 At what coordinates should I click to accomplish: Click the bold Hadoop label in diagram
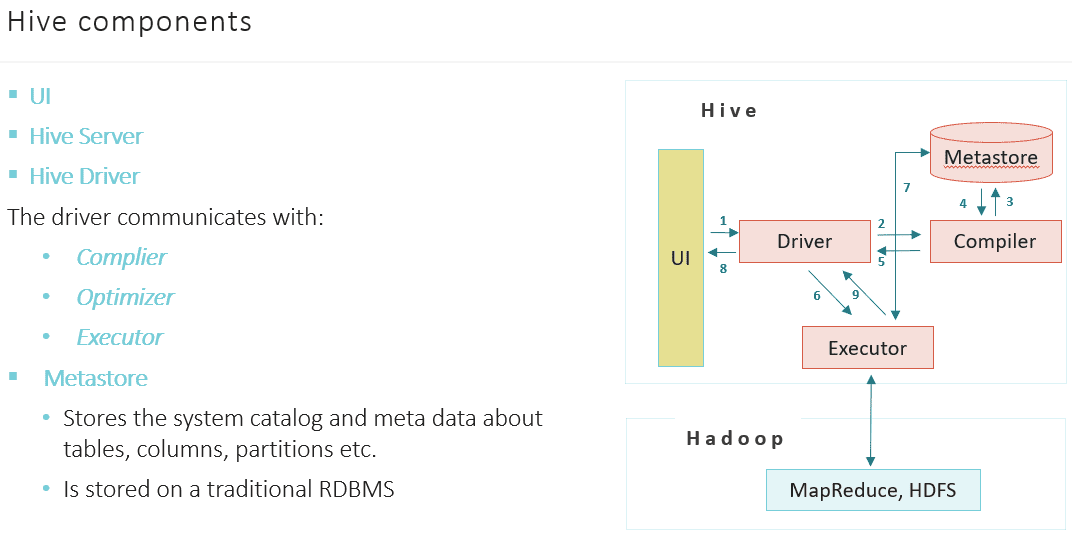(x=735, y=438)
